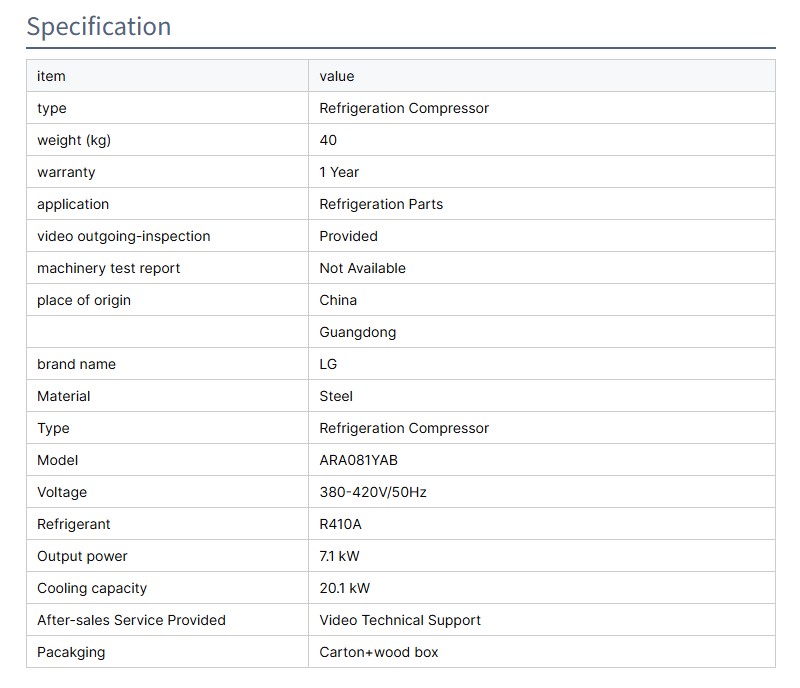Select the Refrigeration Compressor type value
Screen dimensions: 800x688
point(404,108)
